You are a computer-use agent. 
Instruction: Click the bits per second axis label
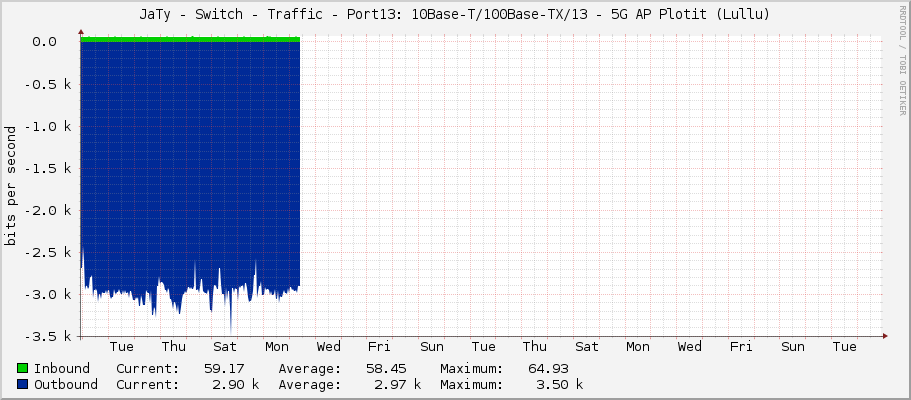point(10,186)
